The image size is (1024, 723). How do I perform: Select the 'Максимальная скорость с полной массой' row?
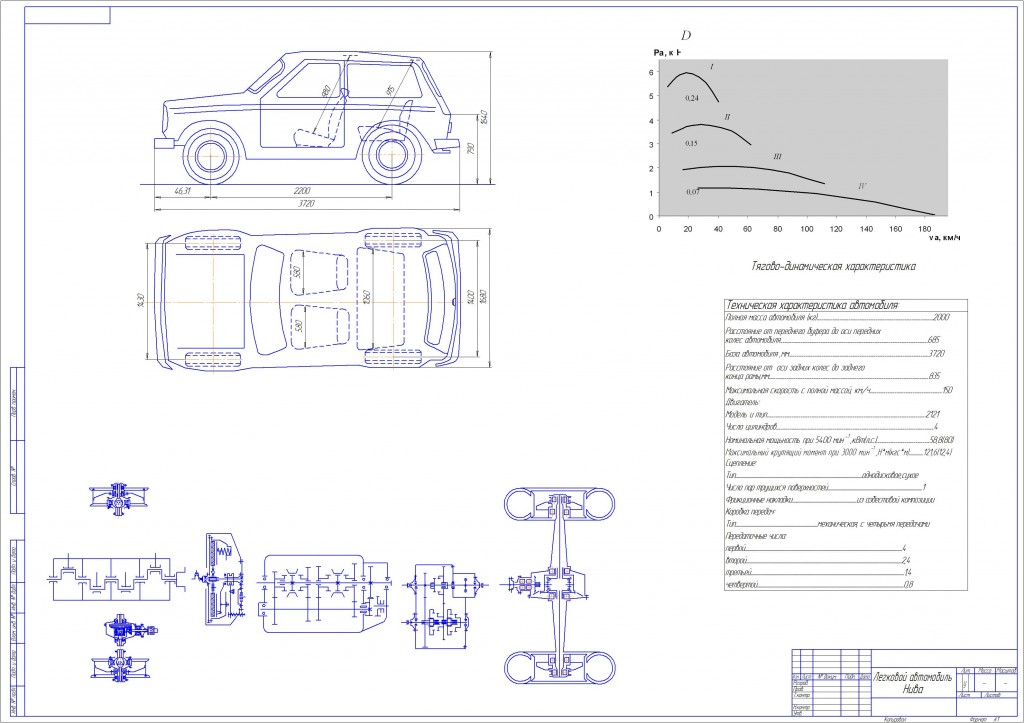click(839, 391)
